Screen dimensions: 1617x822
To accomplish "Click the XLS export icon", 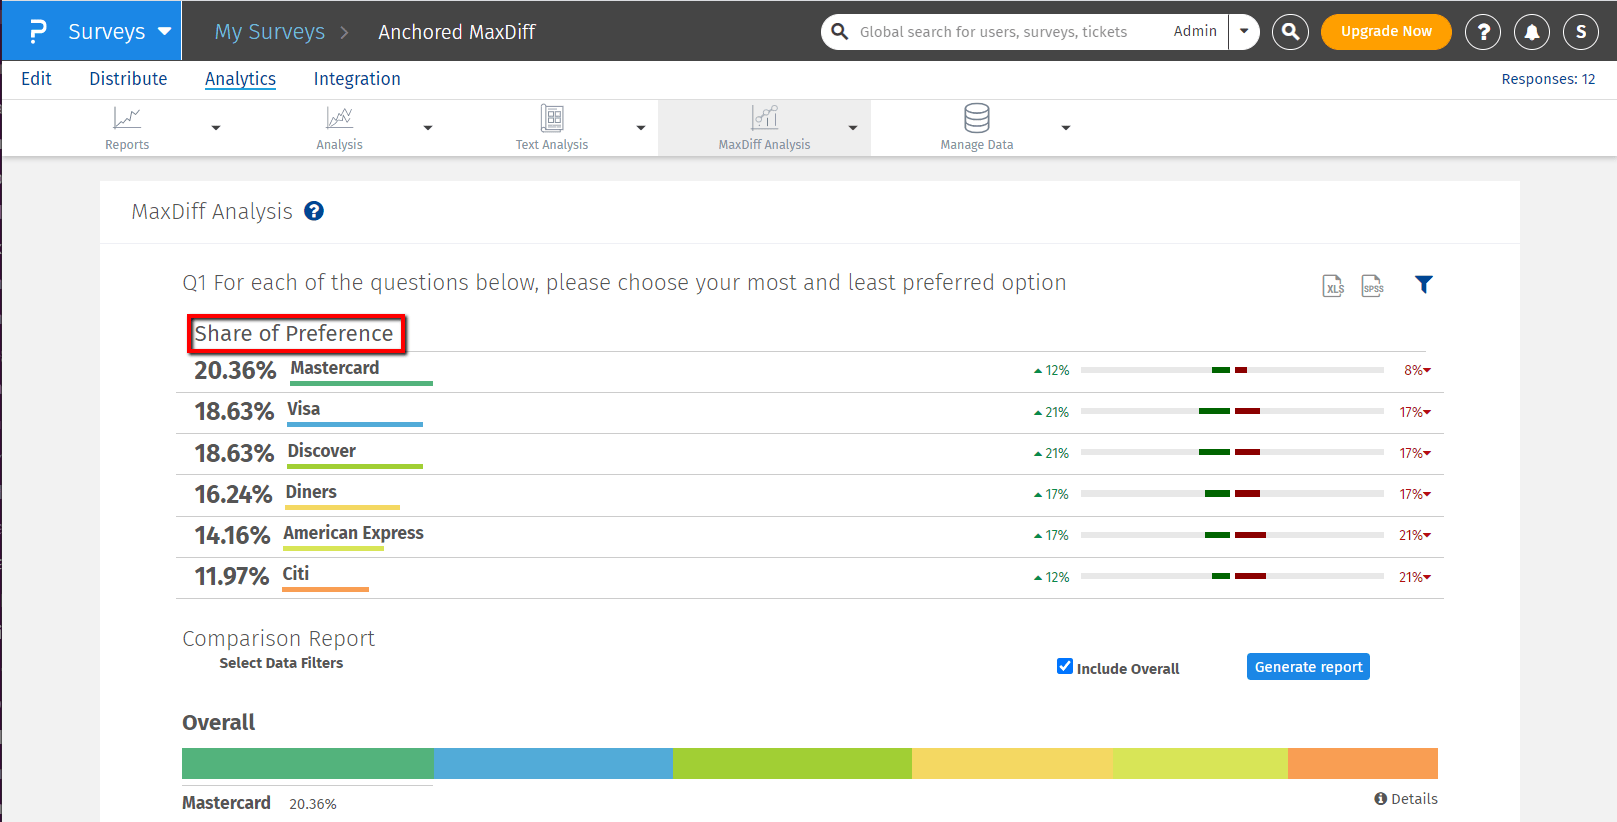I will pos(1333,286).
